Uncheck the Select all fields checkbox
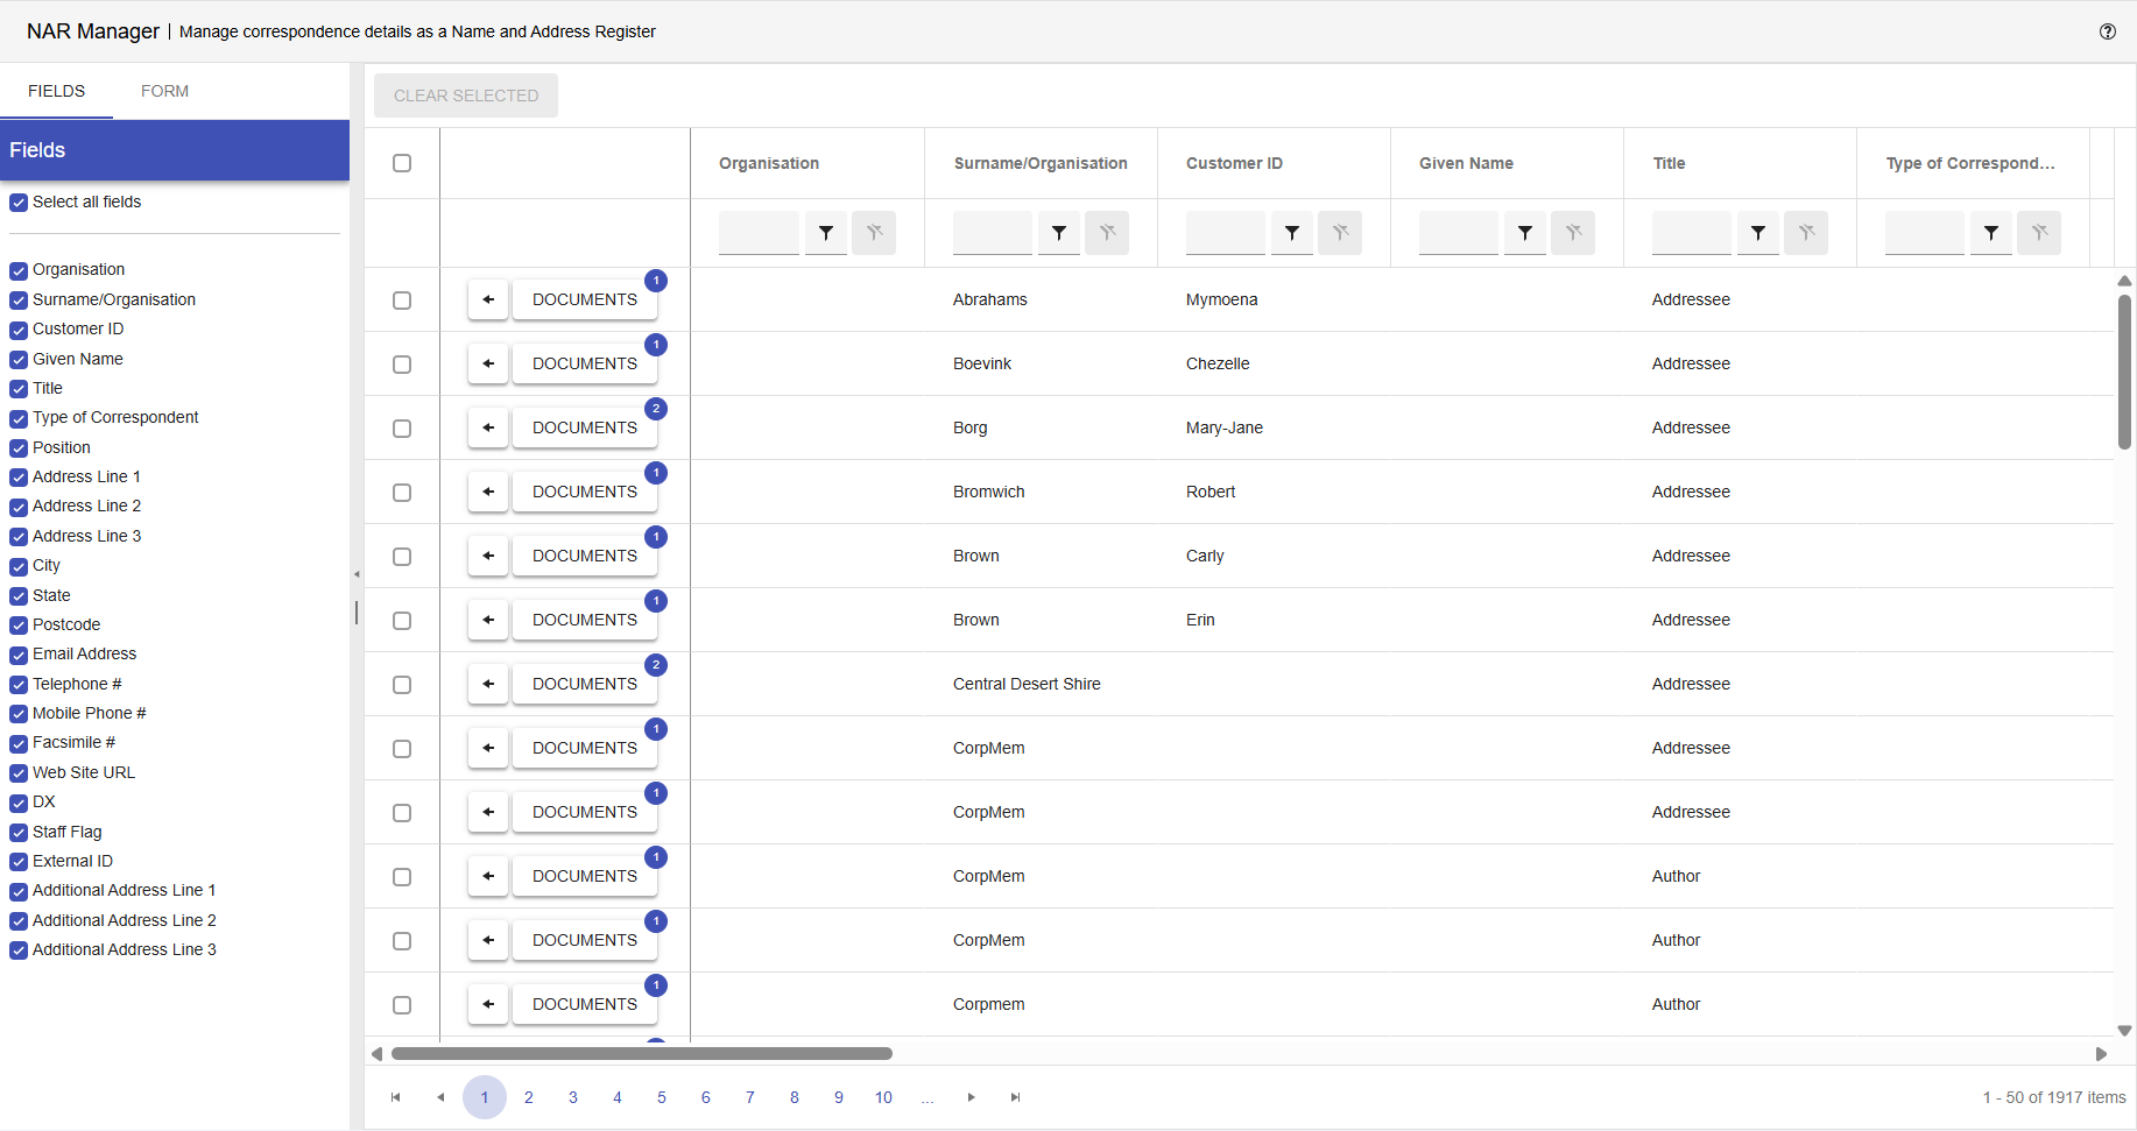Image resolution: width=2137 pixels, height=1131 pixels. coord(18,202)
